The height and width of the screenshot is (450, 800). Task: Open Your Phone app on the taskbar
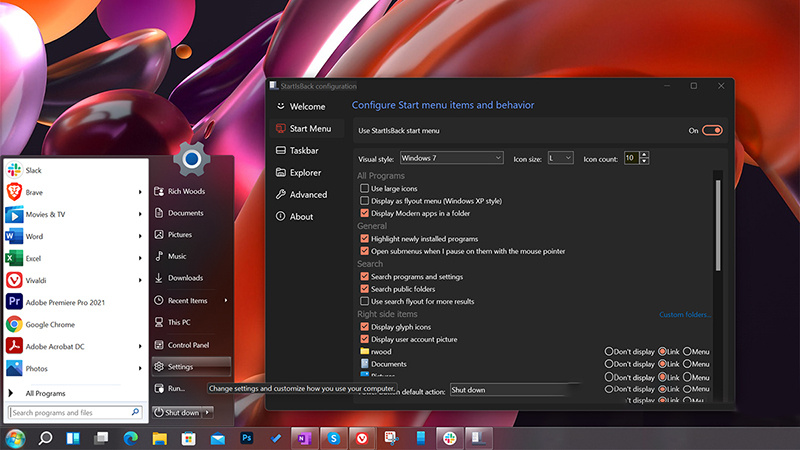(420, 438)
